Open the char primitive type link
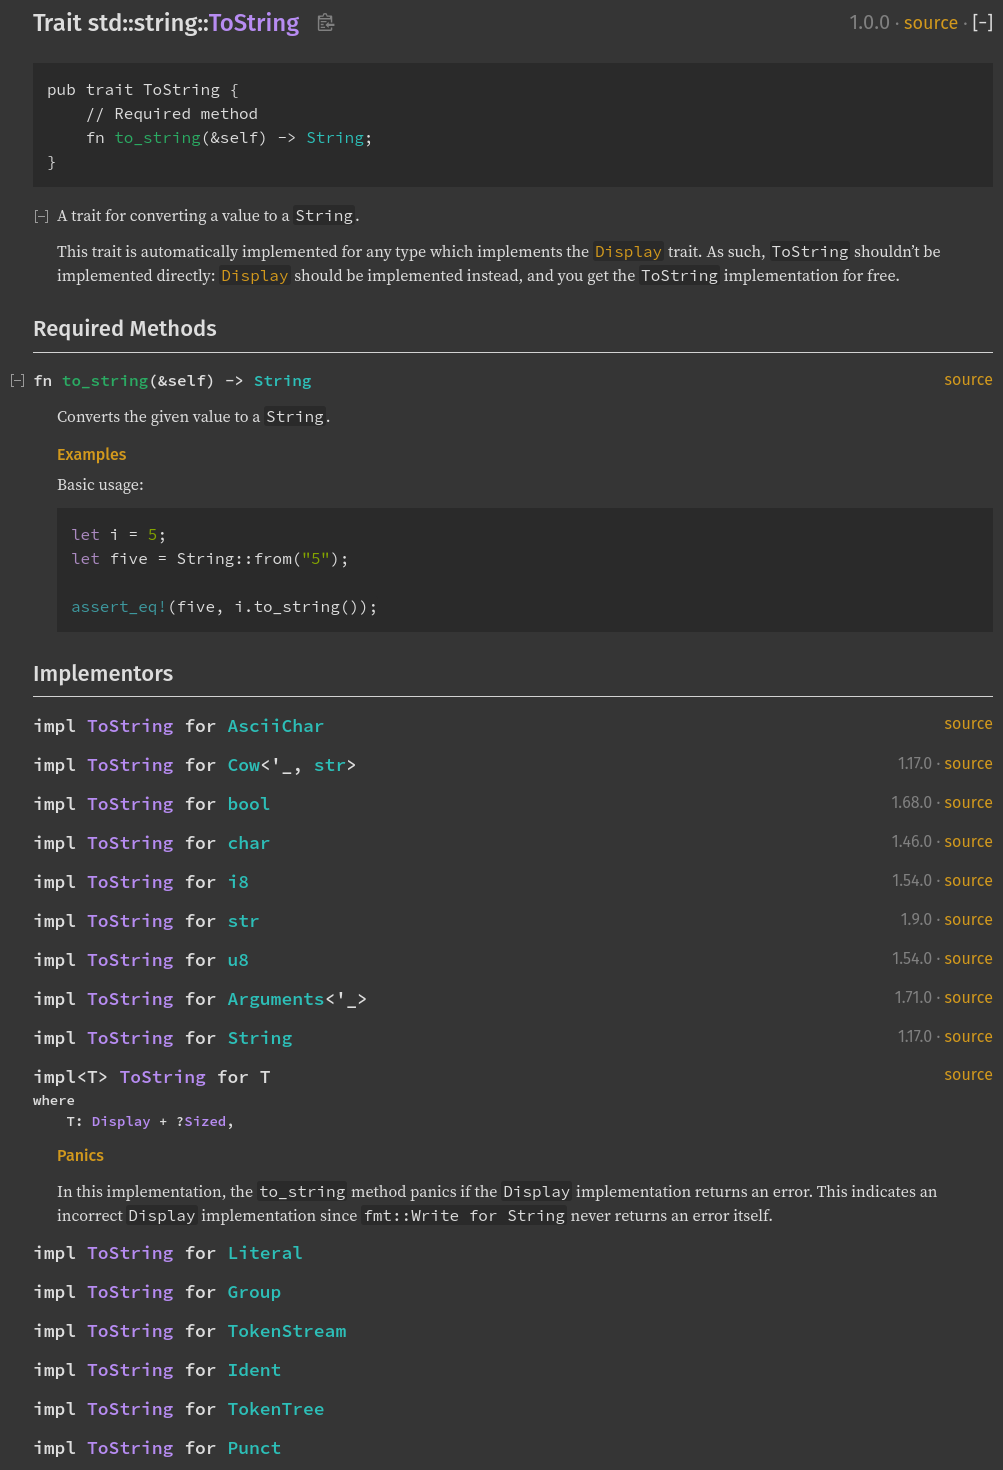 point(249,843)
